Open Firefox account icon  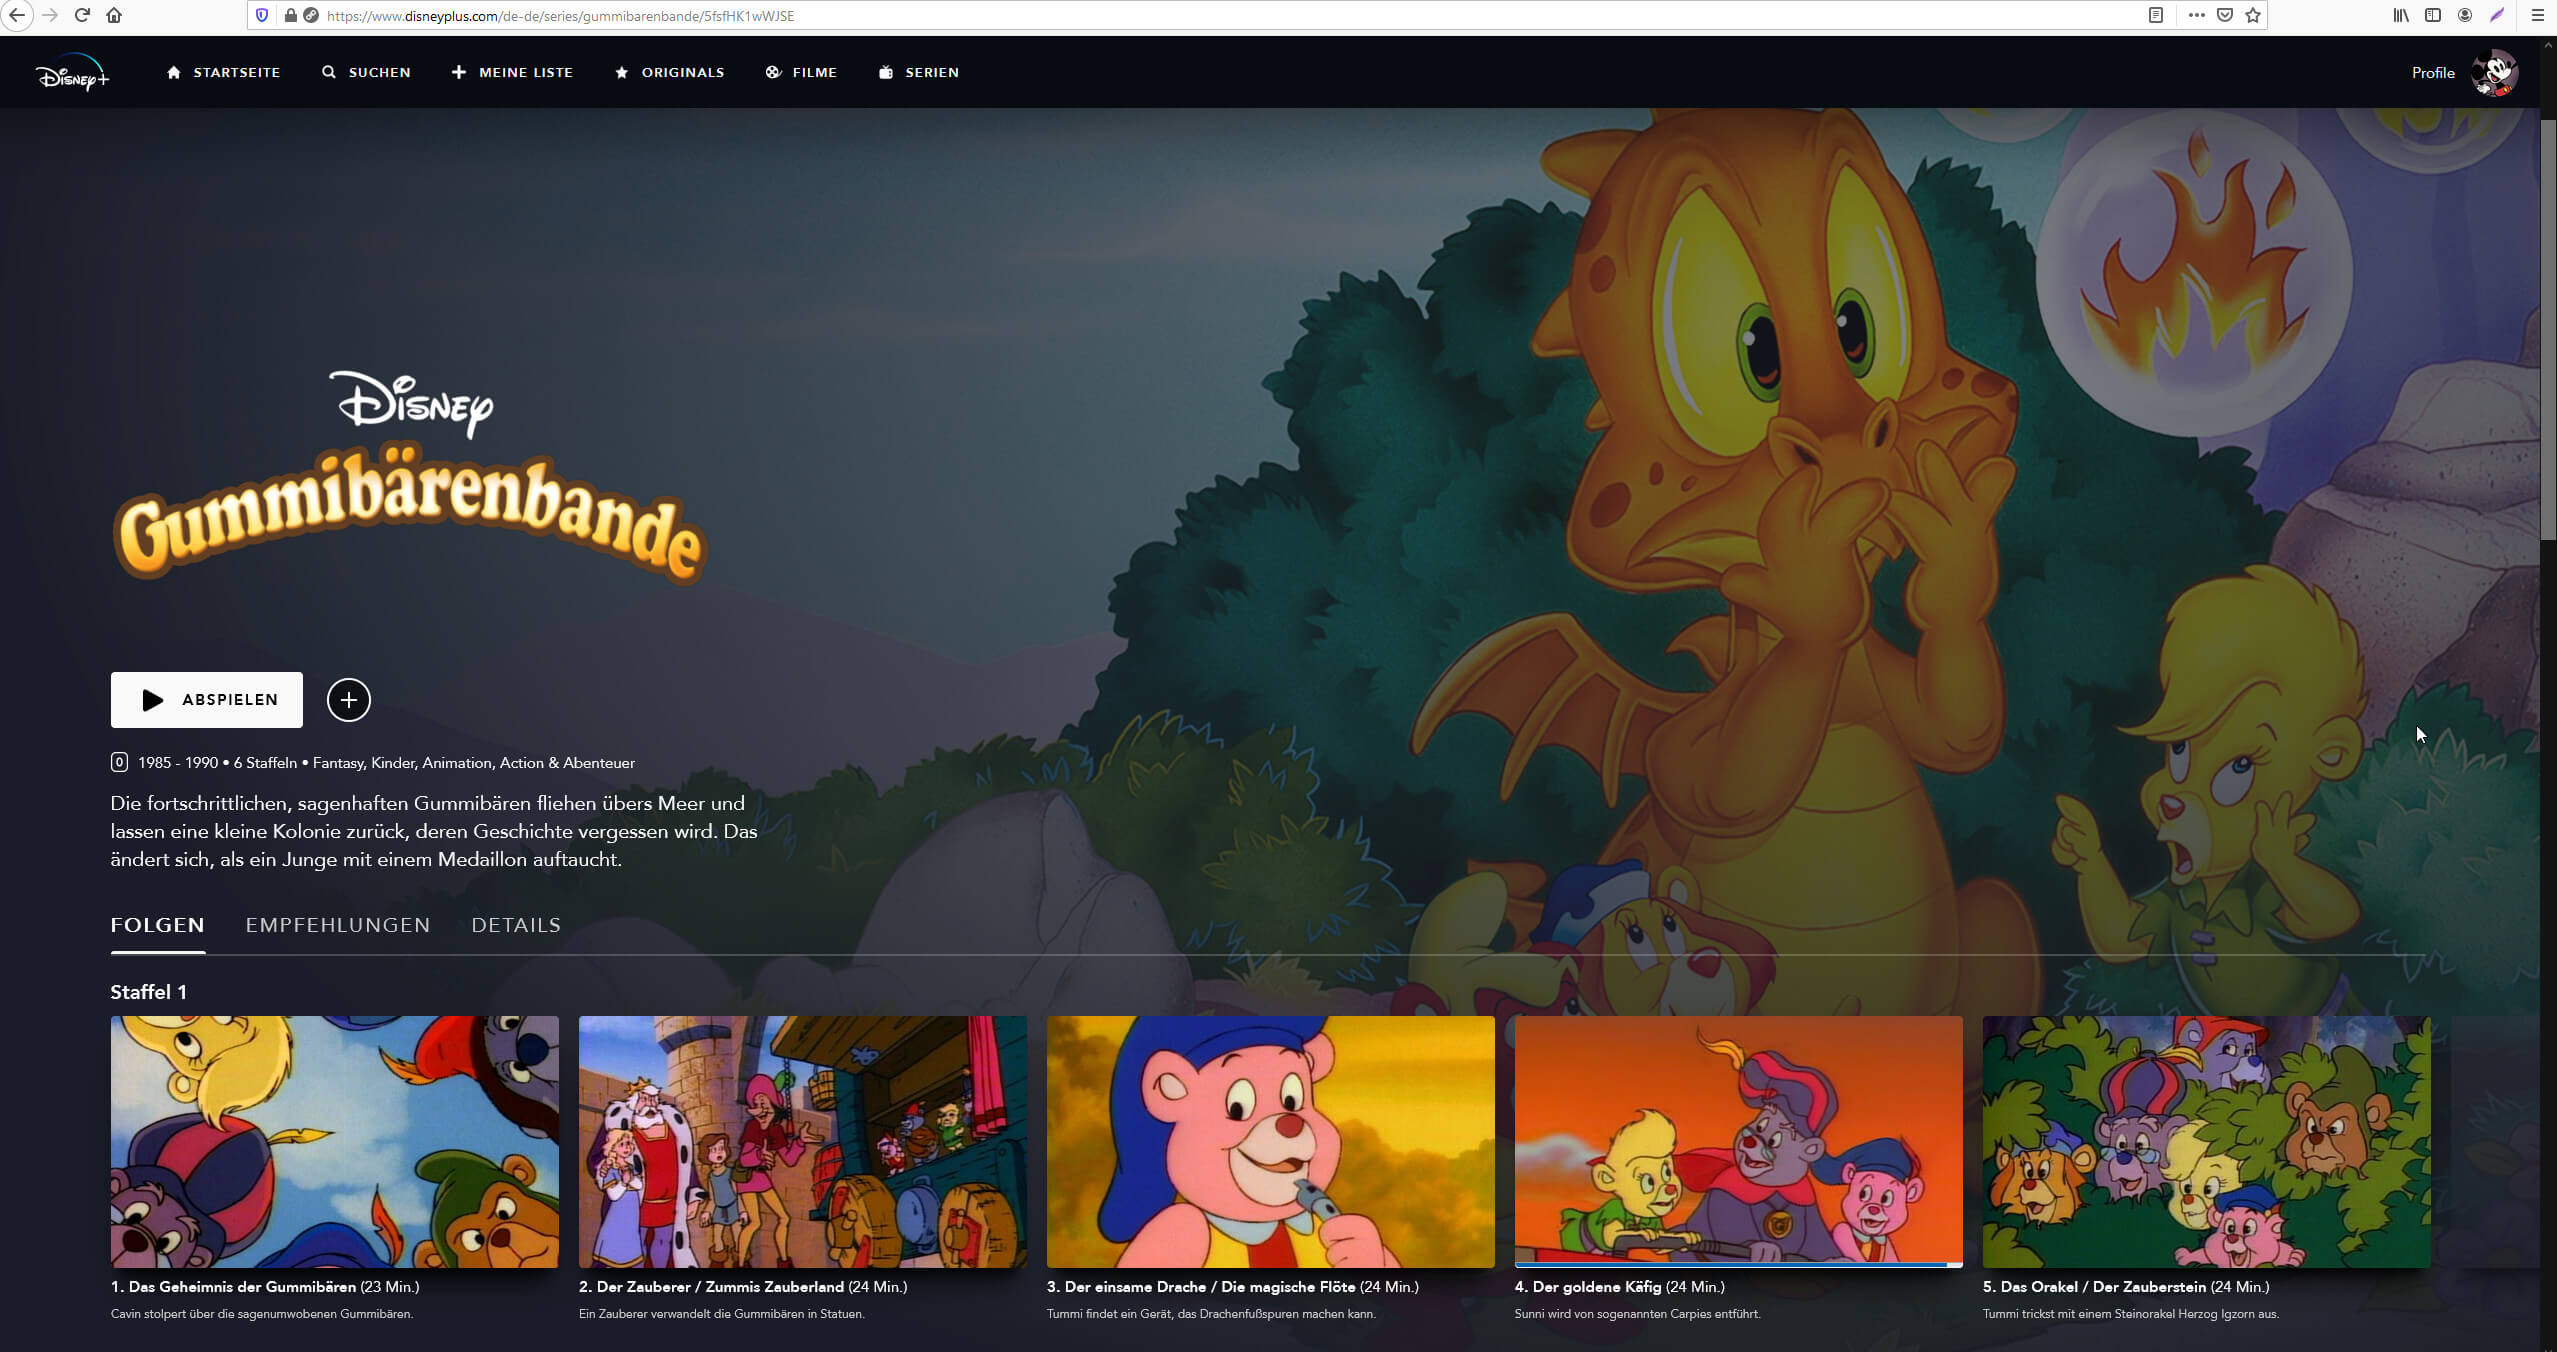coord(2465,15)
